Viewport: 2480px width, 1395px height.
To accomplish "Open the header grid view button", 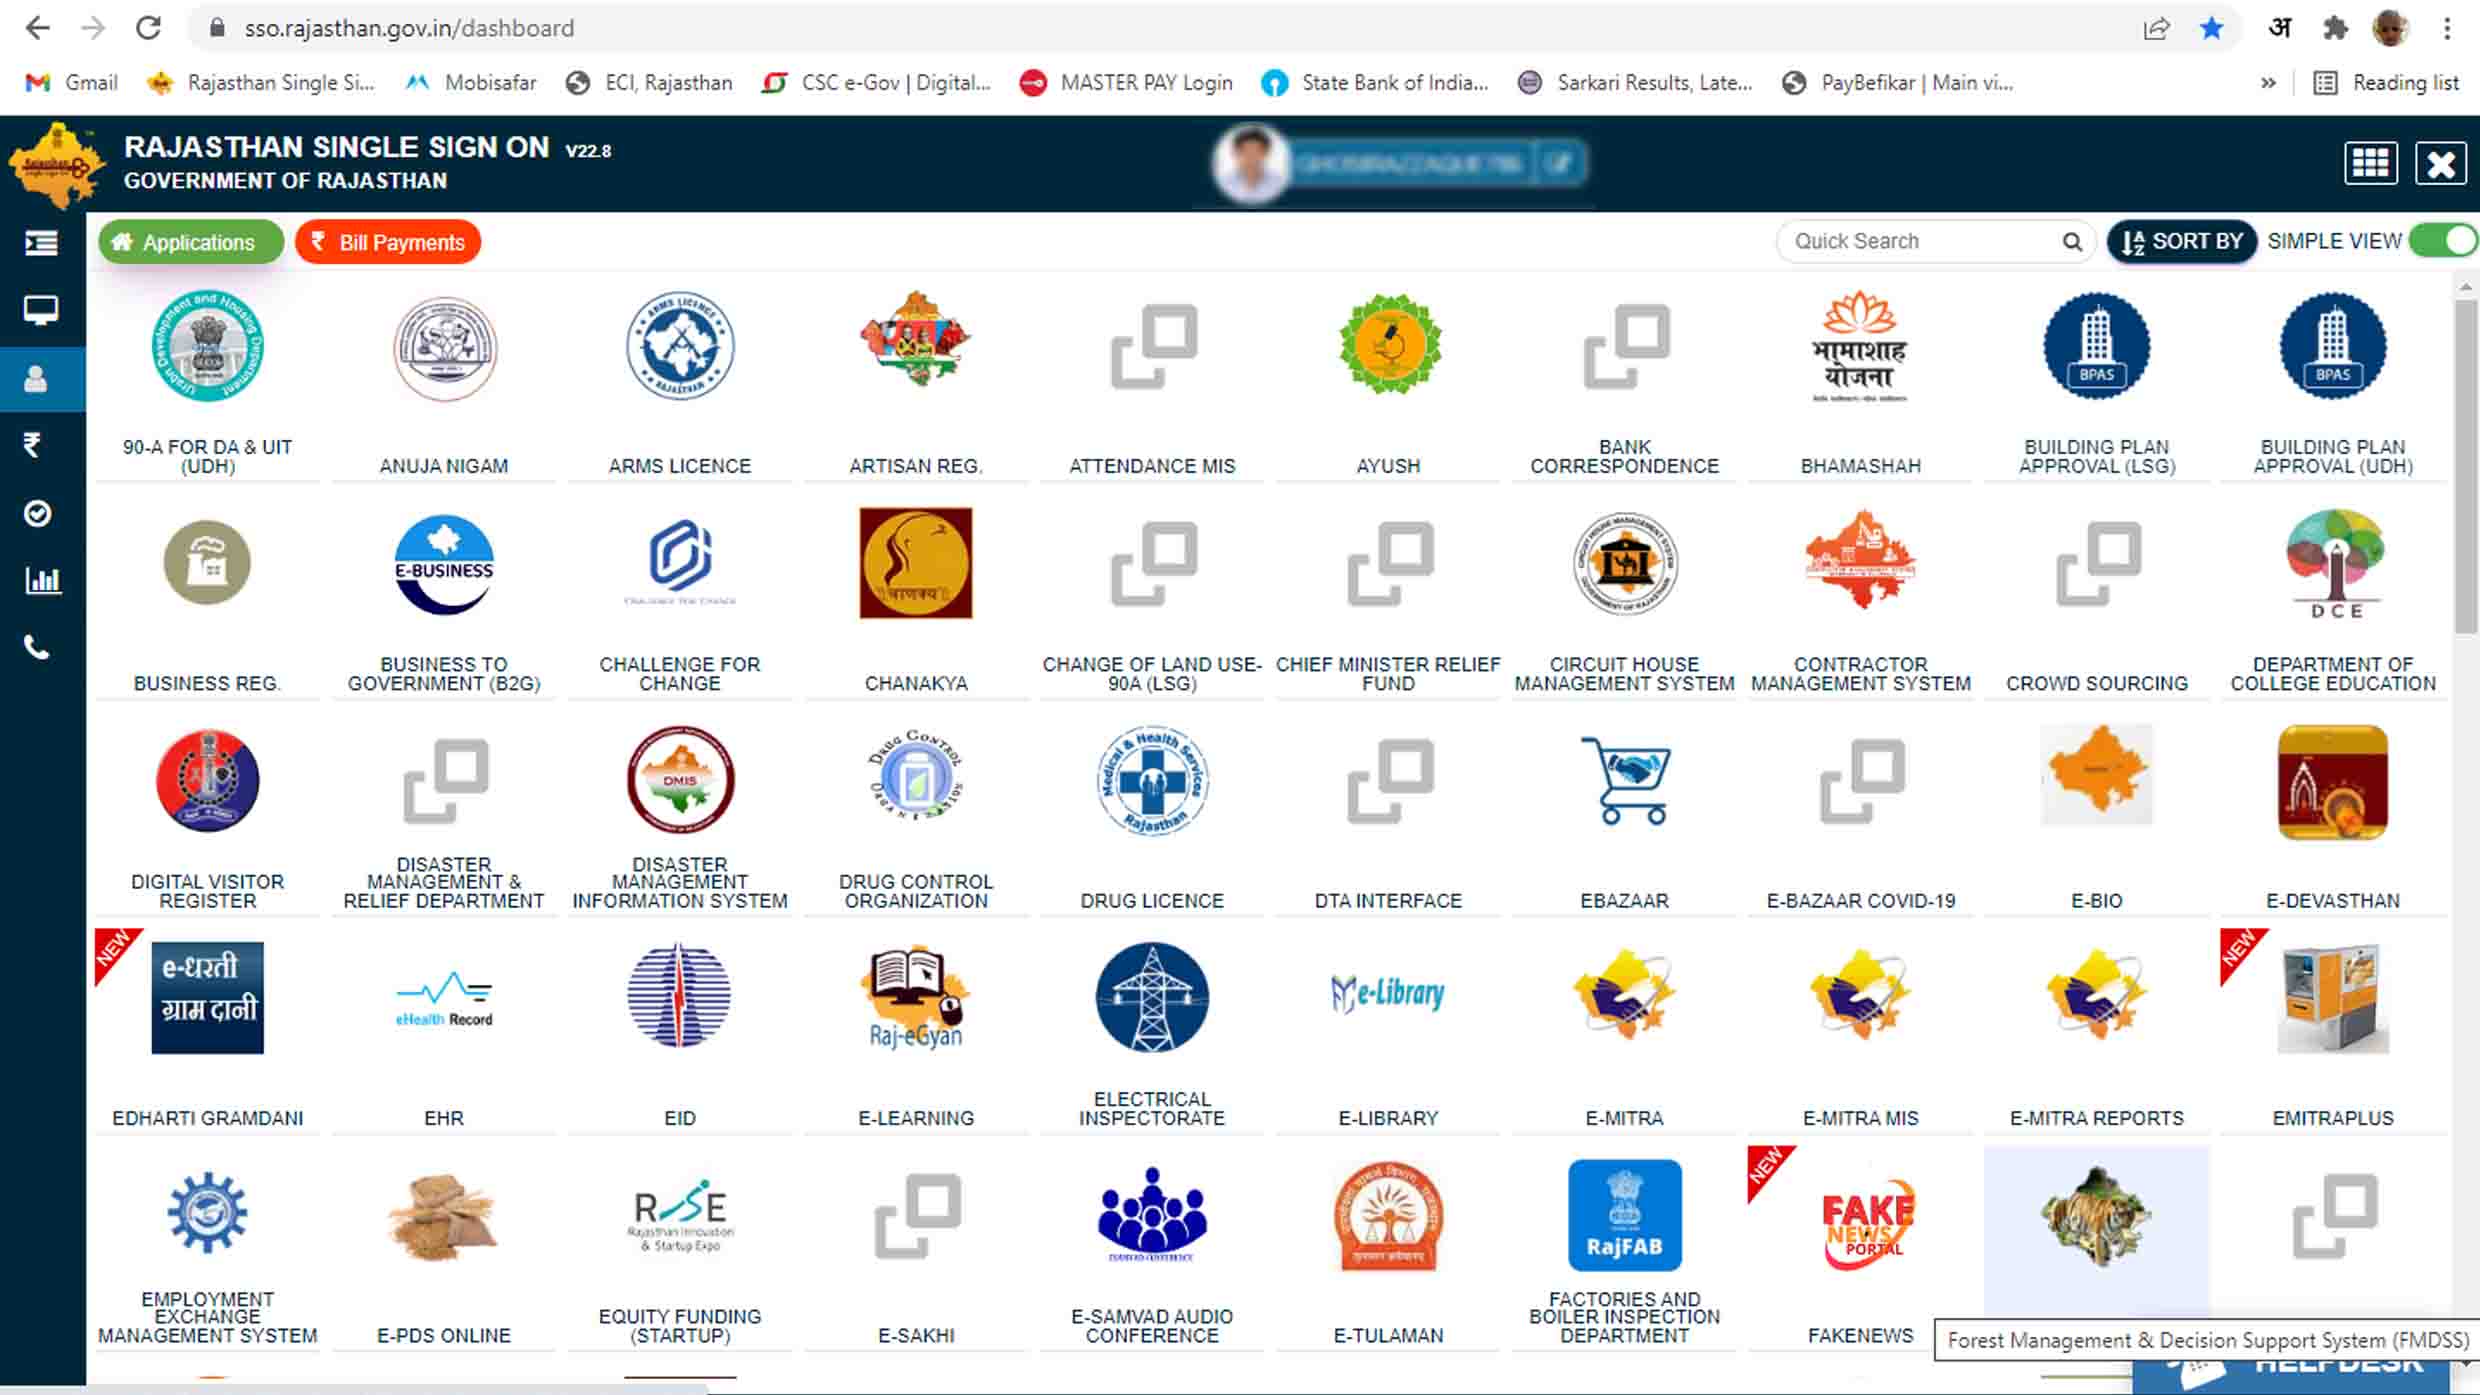I will 2370,163.
